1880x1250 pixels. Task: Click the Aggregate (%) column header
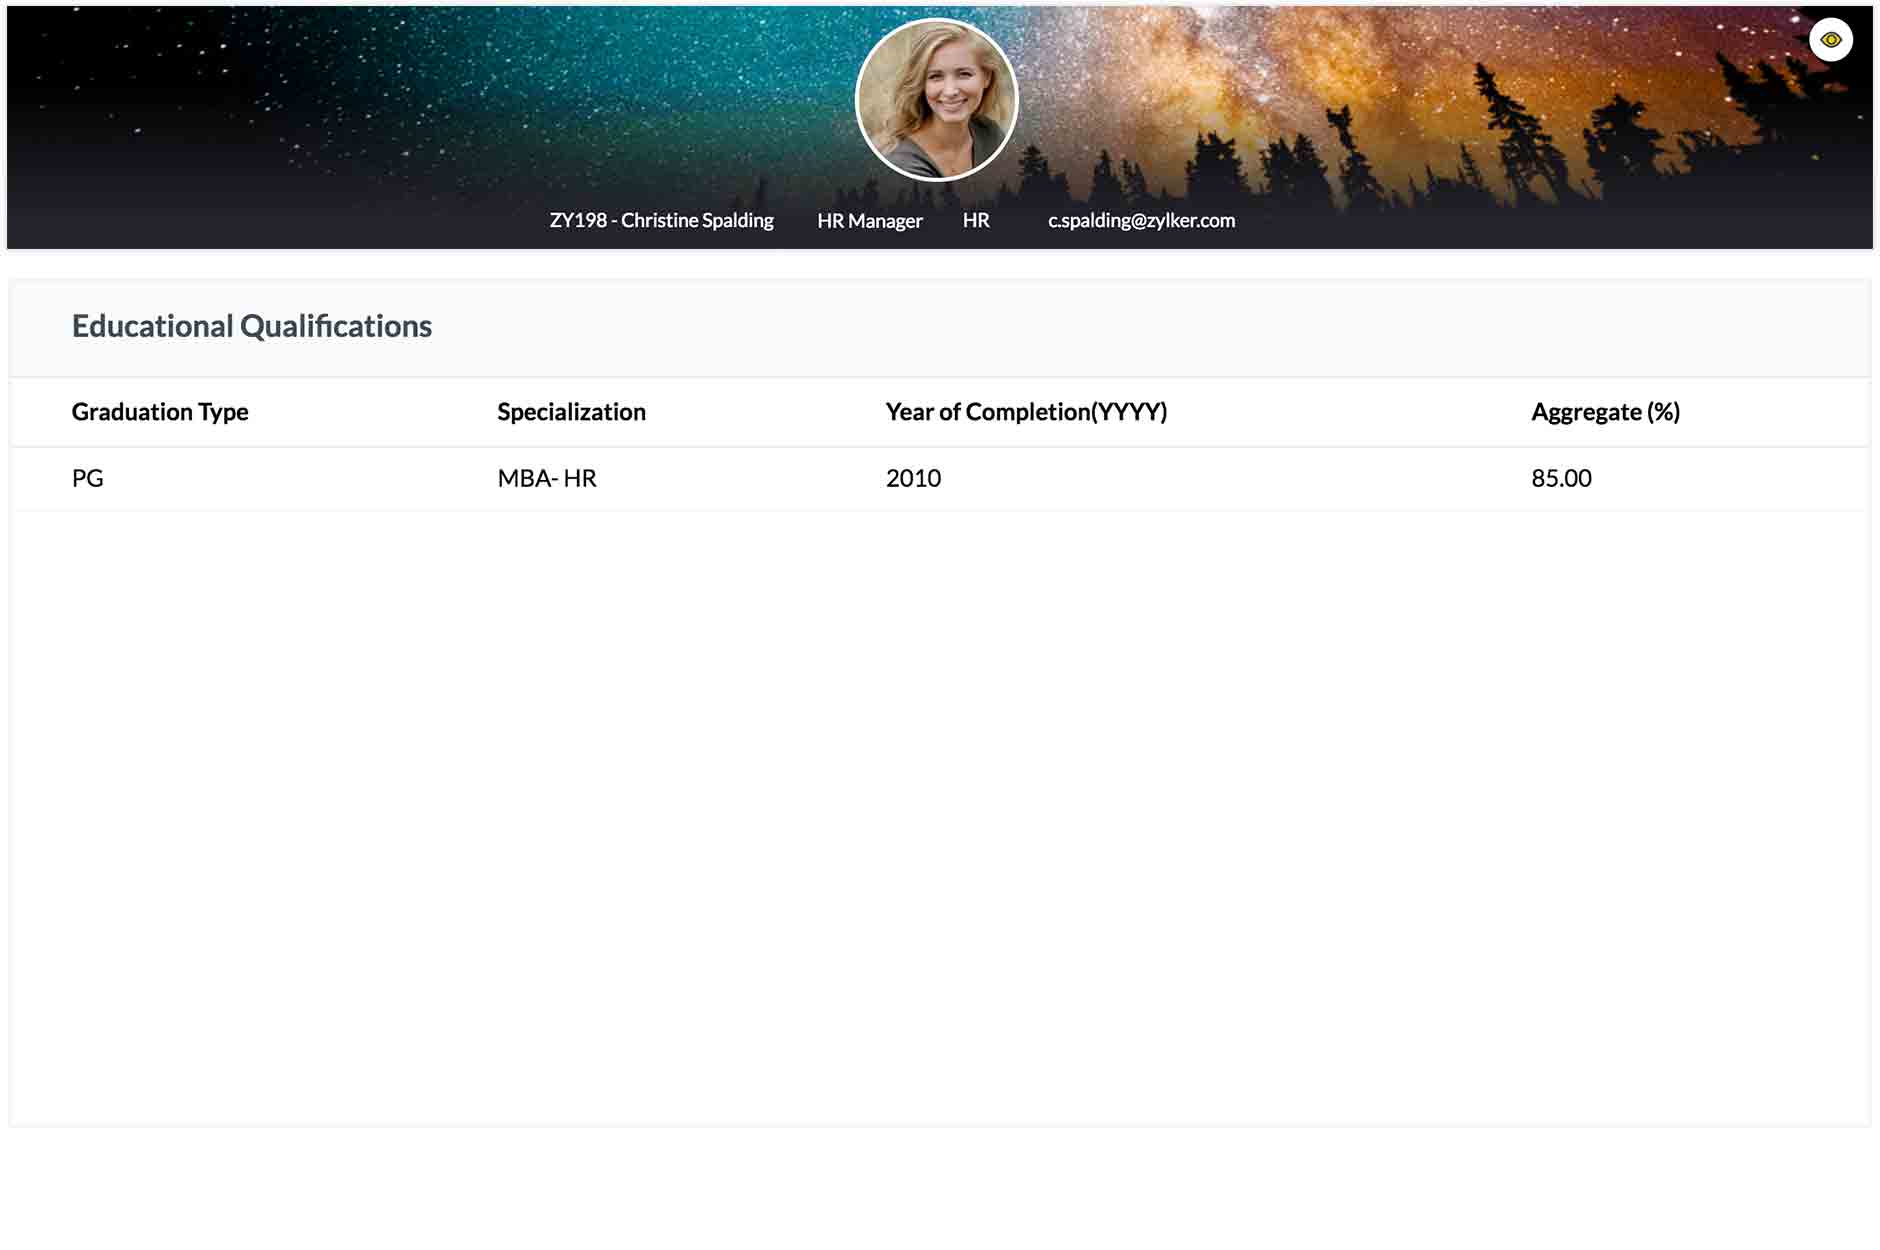click(1605, 412)
